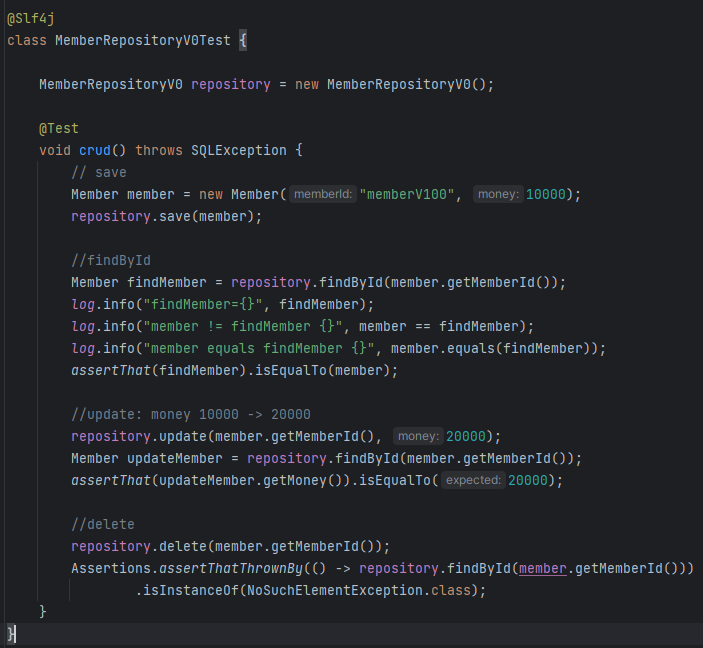Click the money: hint before 10000
The height and width of the screenshot is (648, 703).
pyautogui.click(x=498, y=194)
